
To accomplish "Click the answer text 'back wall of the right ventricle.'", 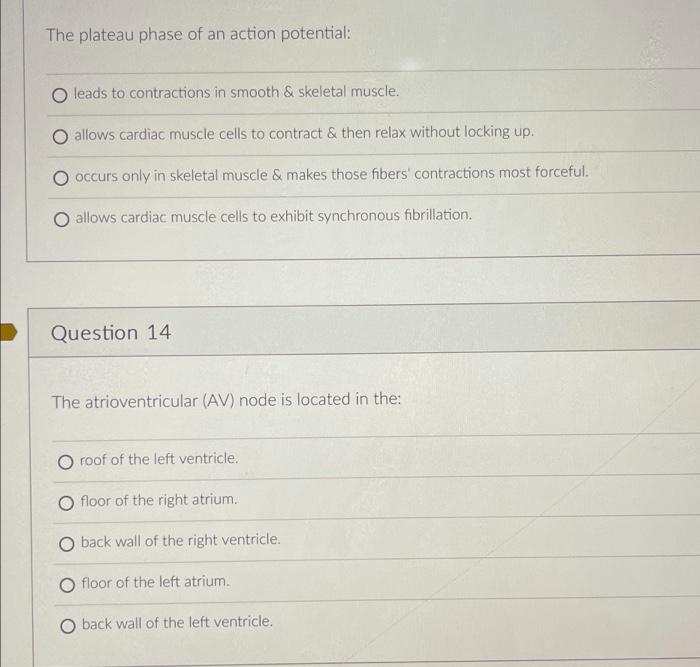I will 181,541.
